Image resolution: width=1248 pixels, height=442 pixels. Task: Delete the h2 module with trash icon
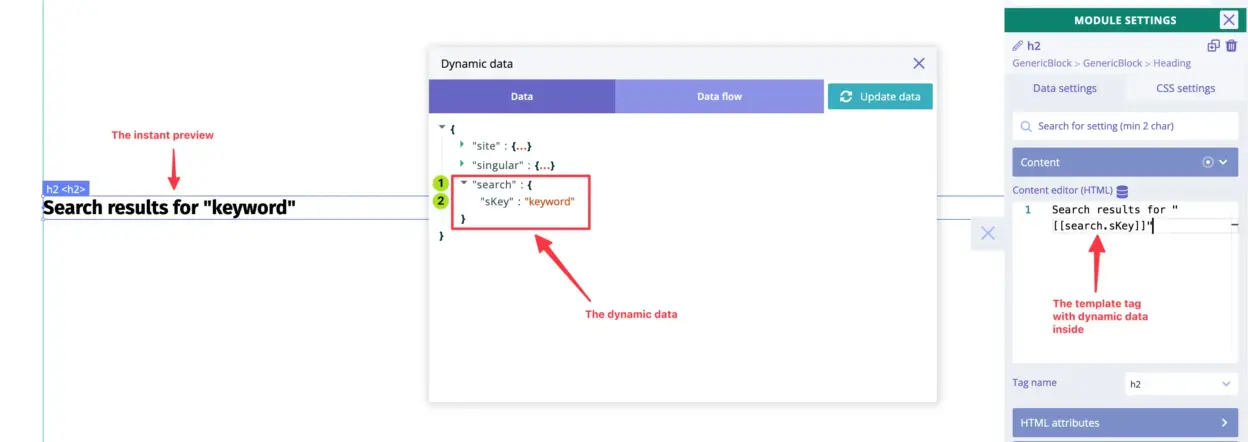1230,46
